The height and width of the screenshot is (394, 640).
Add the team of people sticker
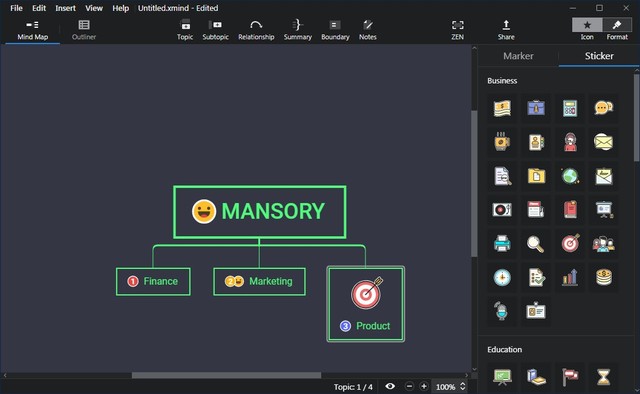604,244
